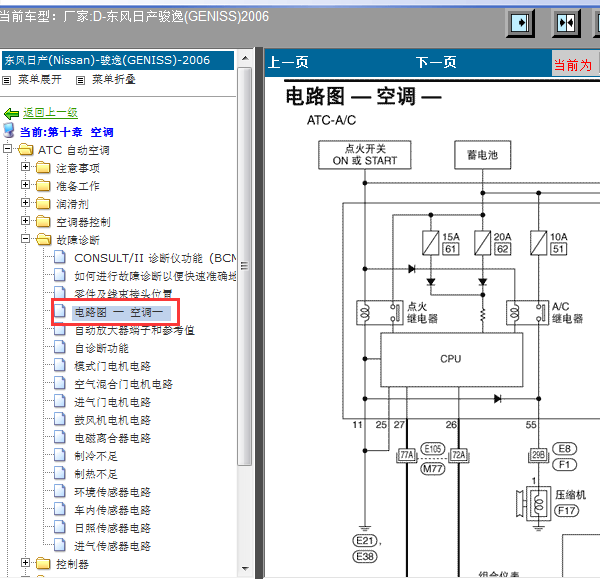Expand the 控制器 node

pos(25,562)
